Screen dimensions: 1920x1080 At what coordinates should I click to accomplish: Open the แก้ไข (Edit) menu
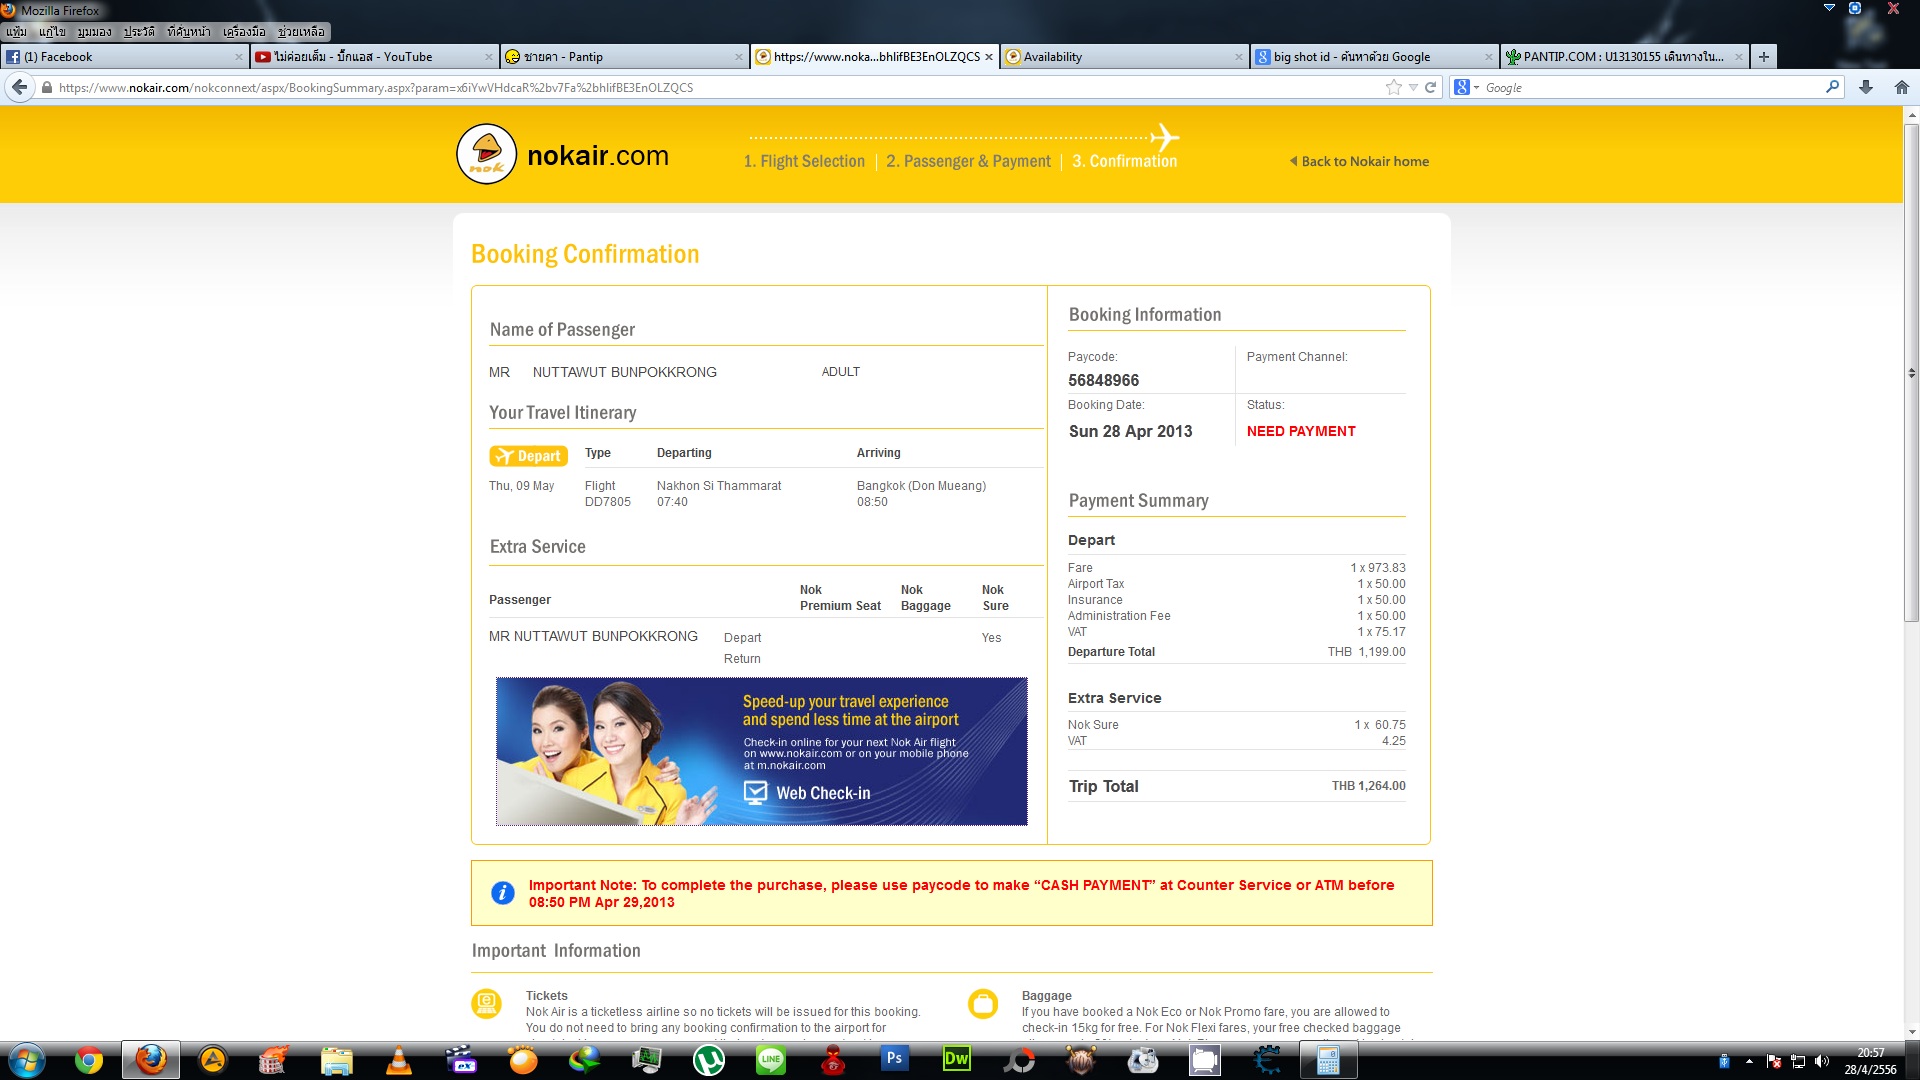click(x=52, y=32)
